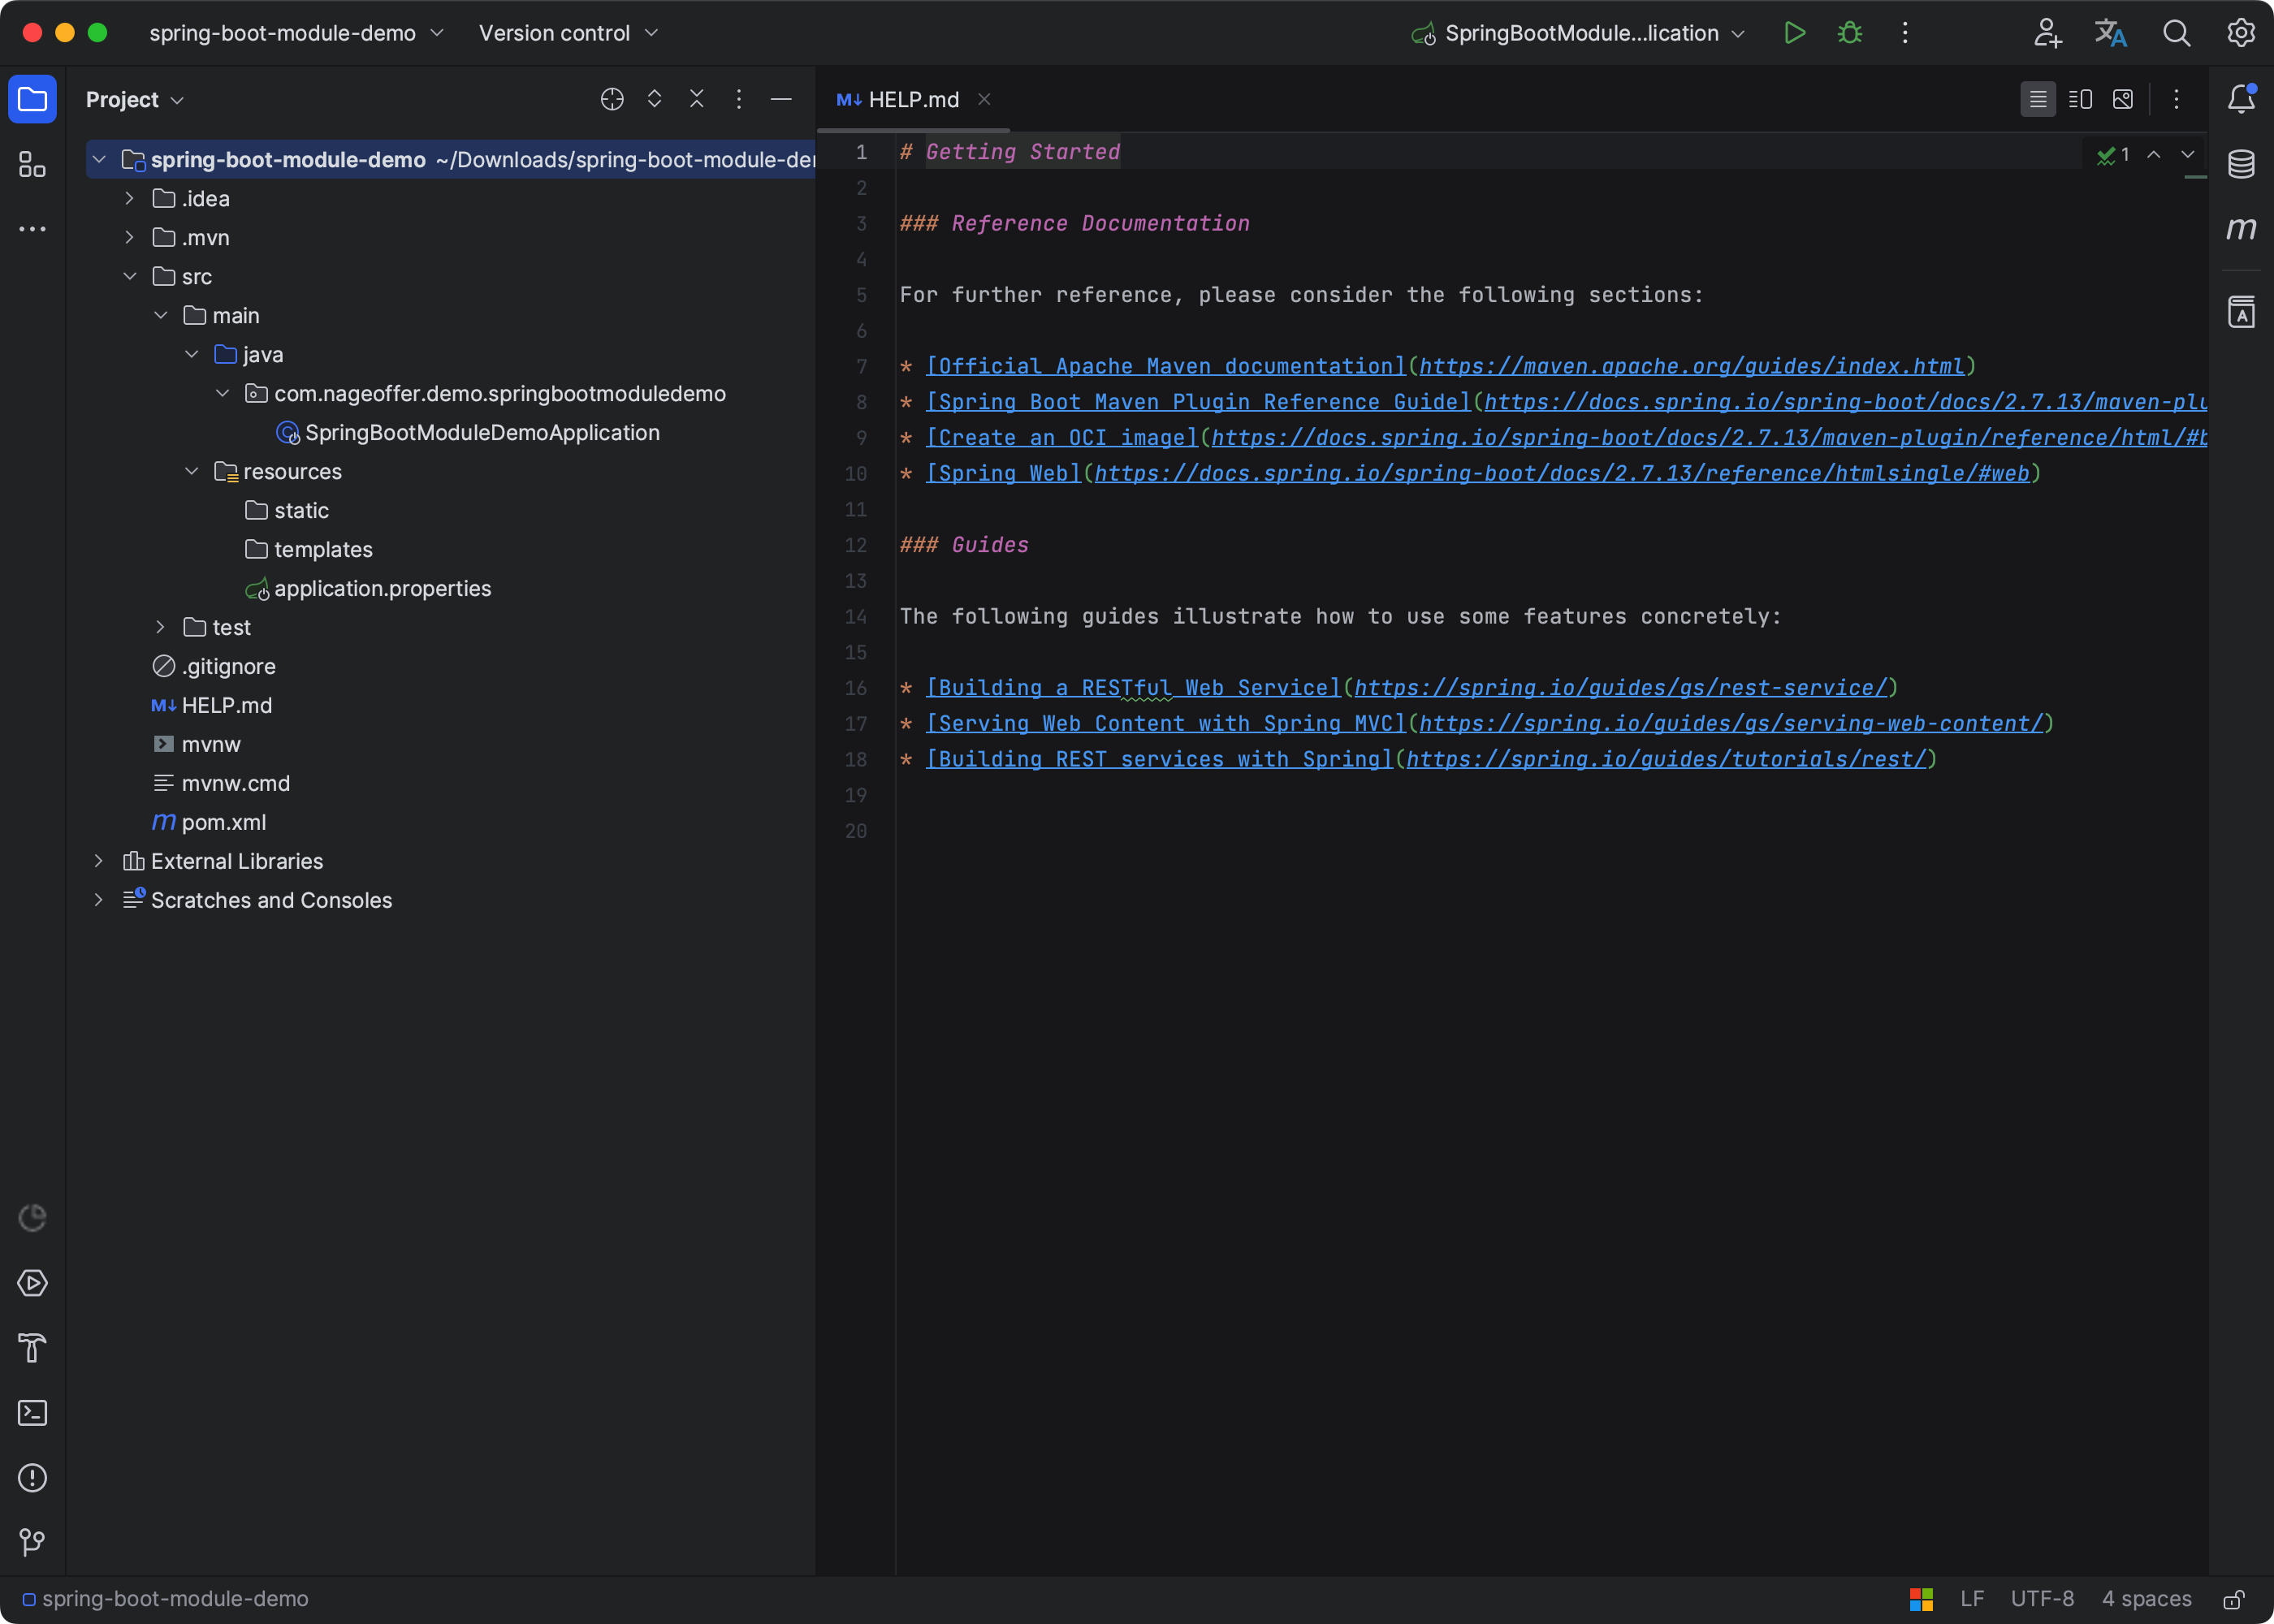Expand all with the up-down arrows icon
The height and width of the screenshot is (1624, 2274).
click(x=654, y=99)
